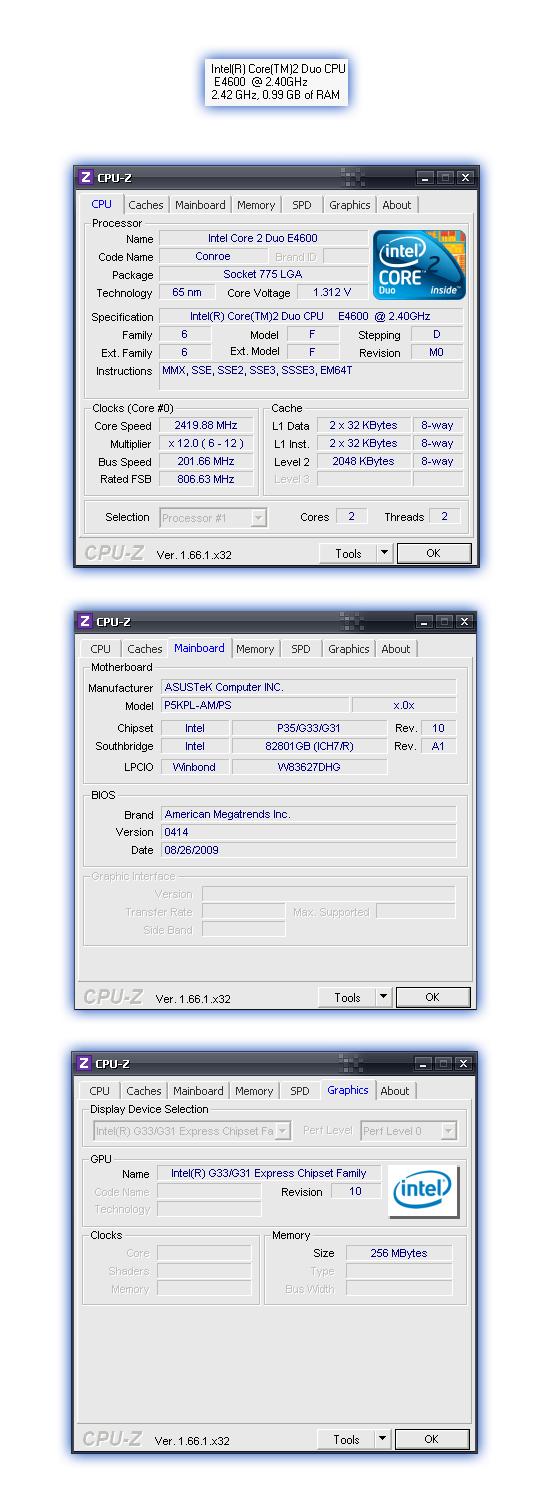Select the Memory tab in Mainboard window

pos(255,649)
